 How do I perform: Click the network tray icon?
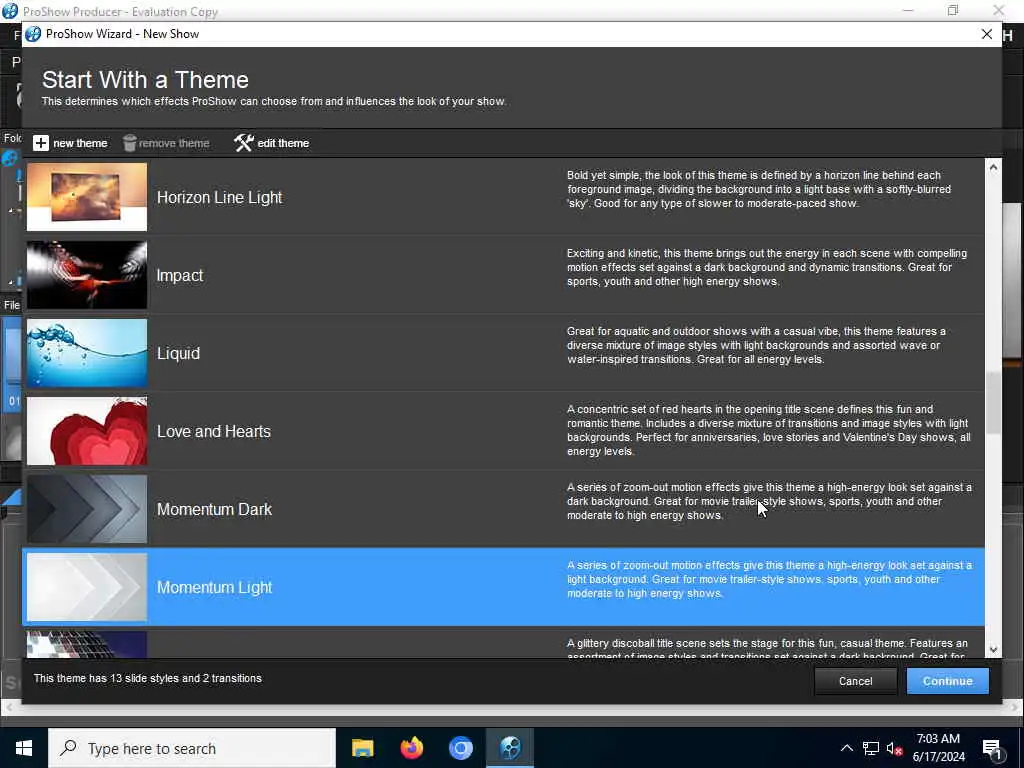(871, 748)
